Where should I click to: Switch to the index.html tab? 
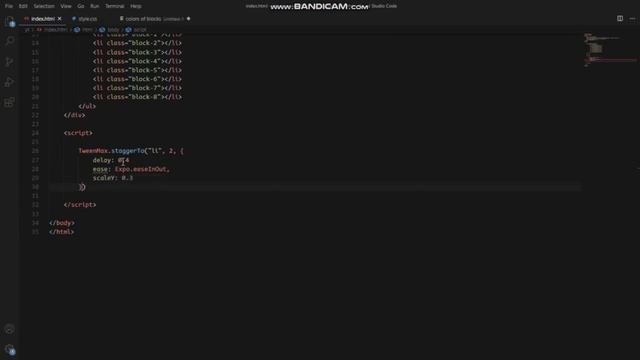(x=42, y=19)
